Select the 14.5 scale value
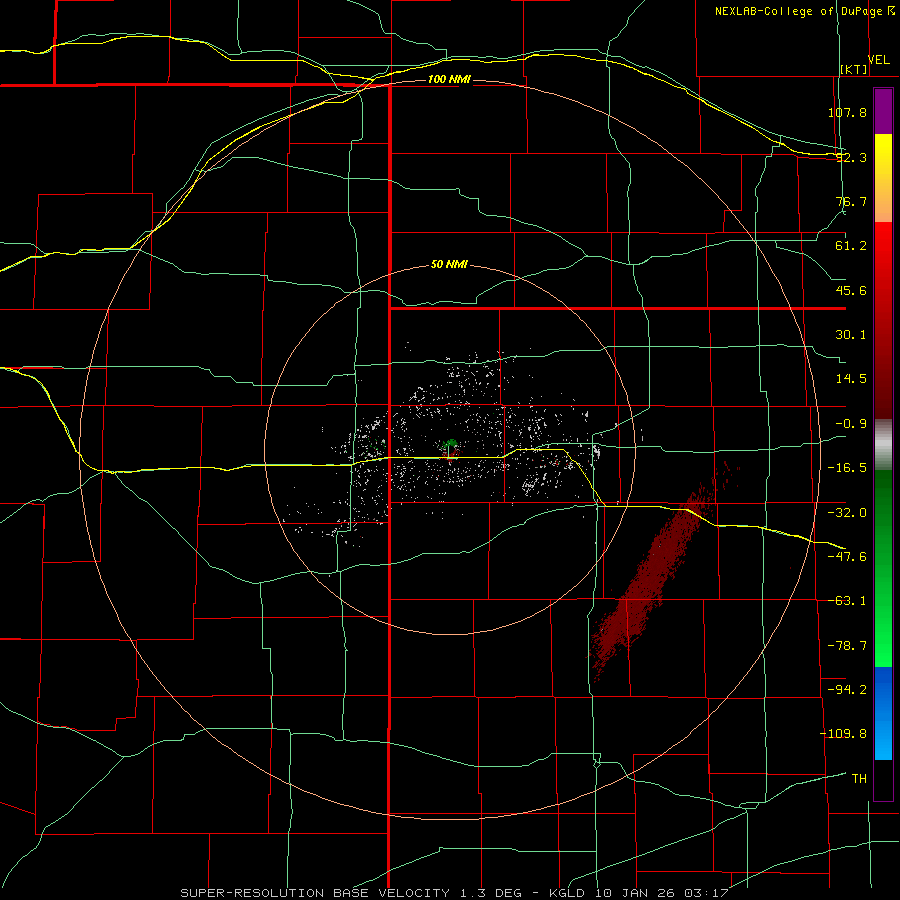900x900 pixels. (851, 379)
